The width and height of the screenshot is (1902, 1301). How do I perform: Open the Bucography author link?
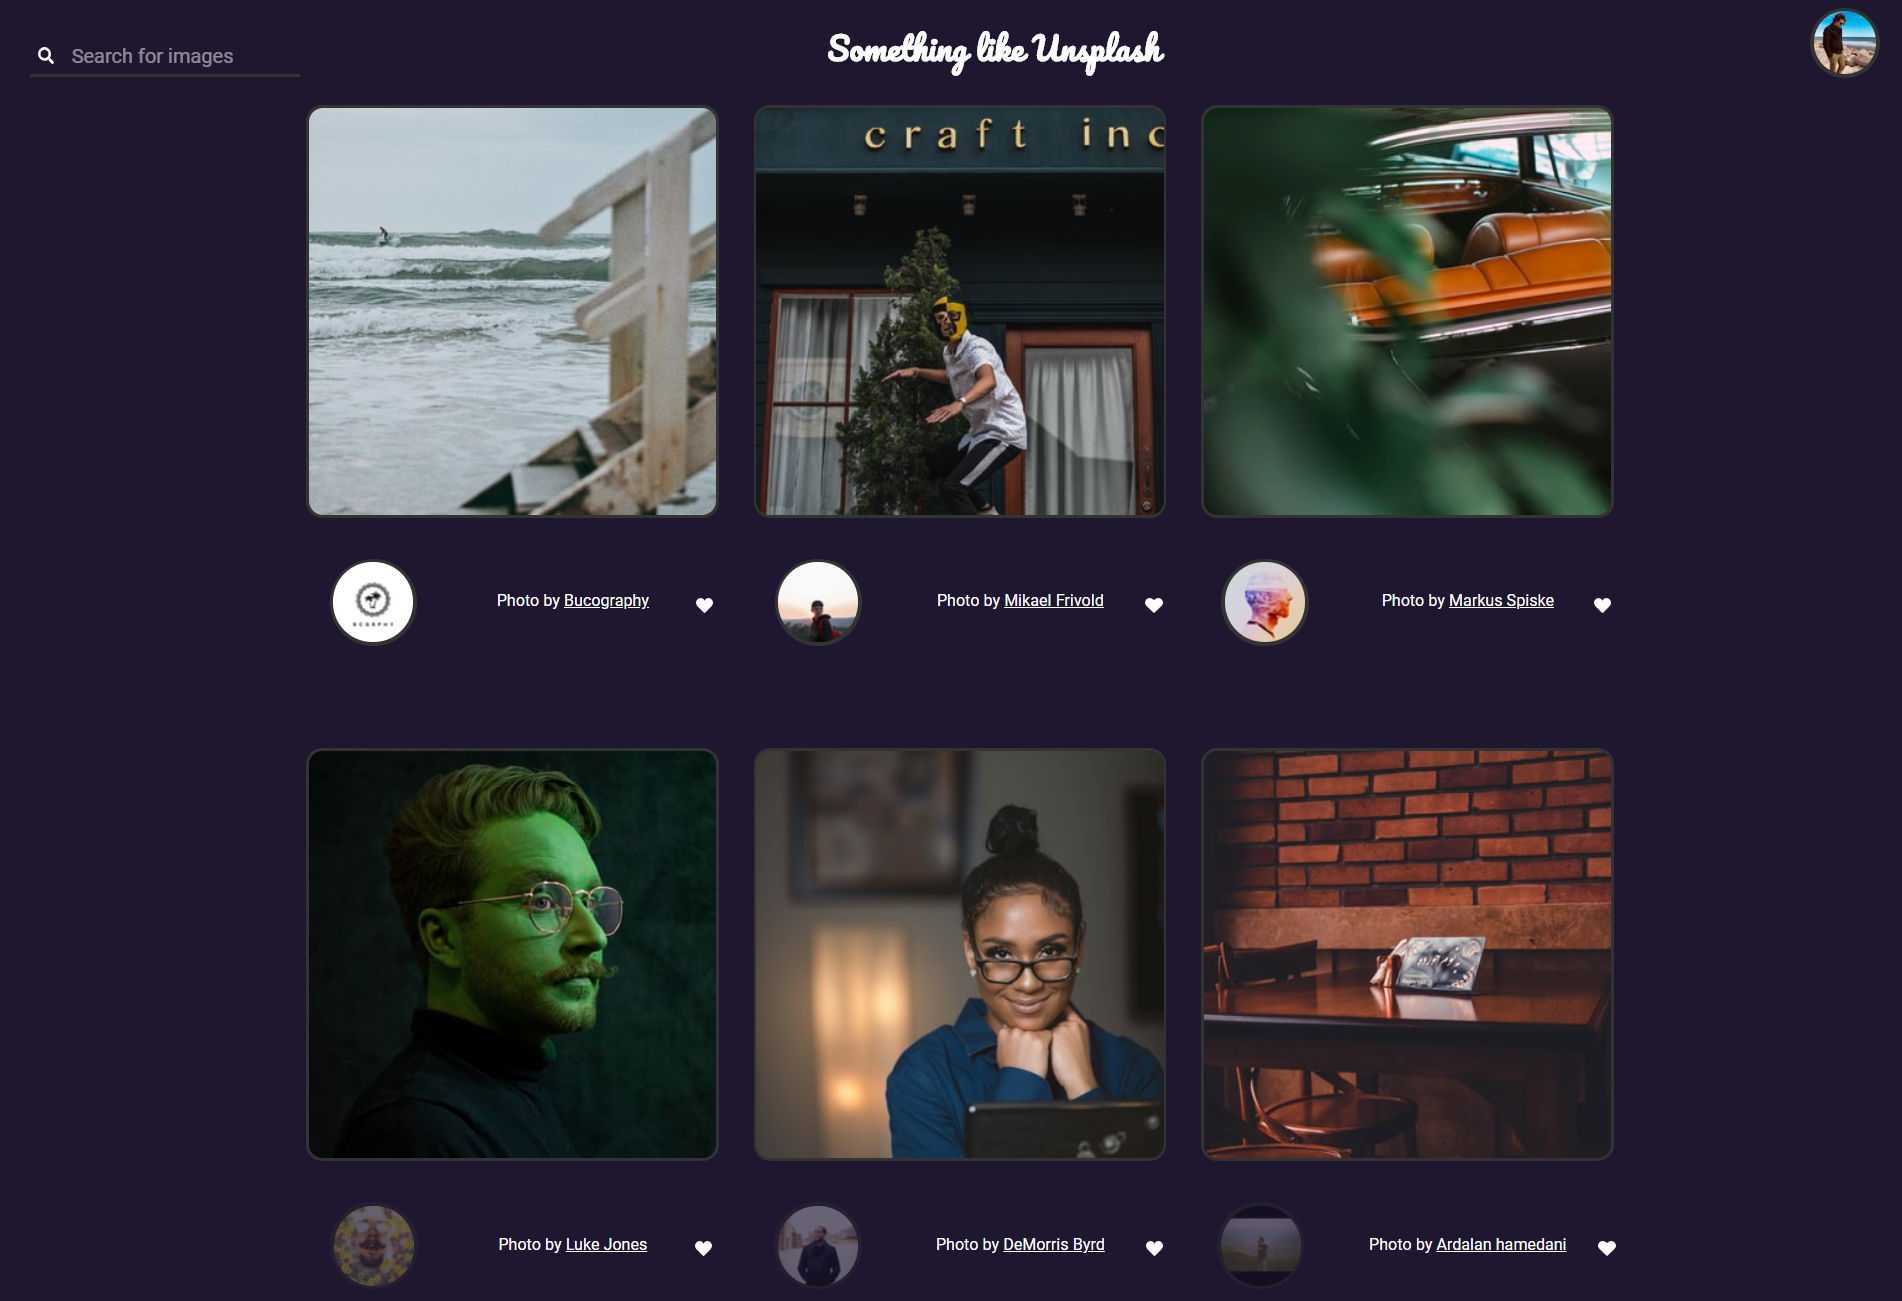606,600
